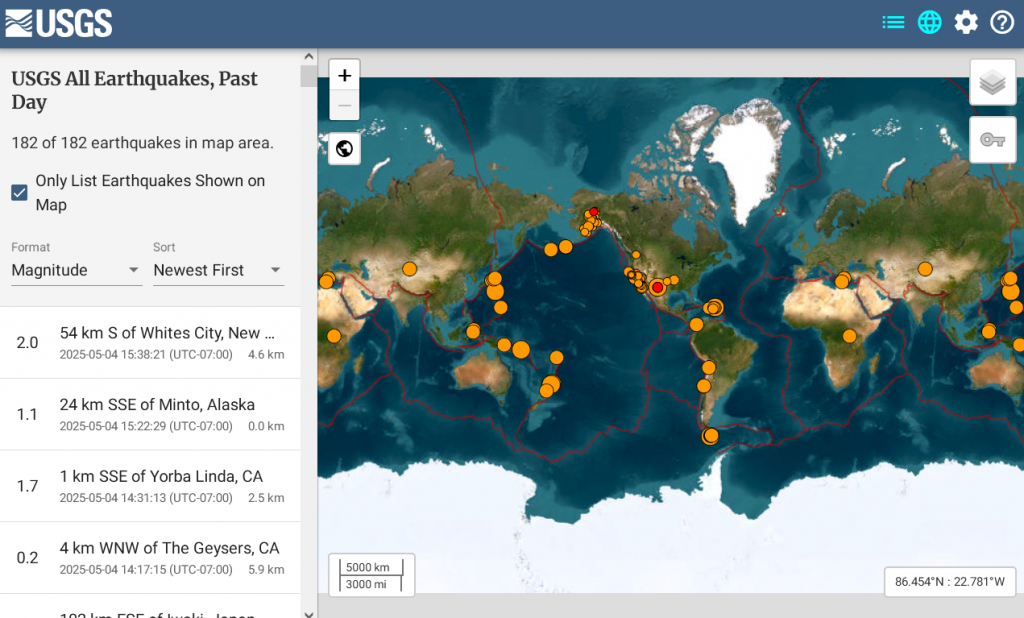Zoom to world extent globe button
1024x618 pixels.
point(344,149)
